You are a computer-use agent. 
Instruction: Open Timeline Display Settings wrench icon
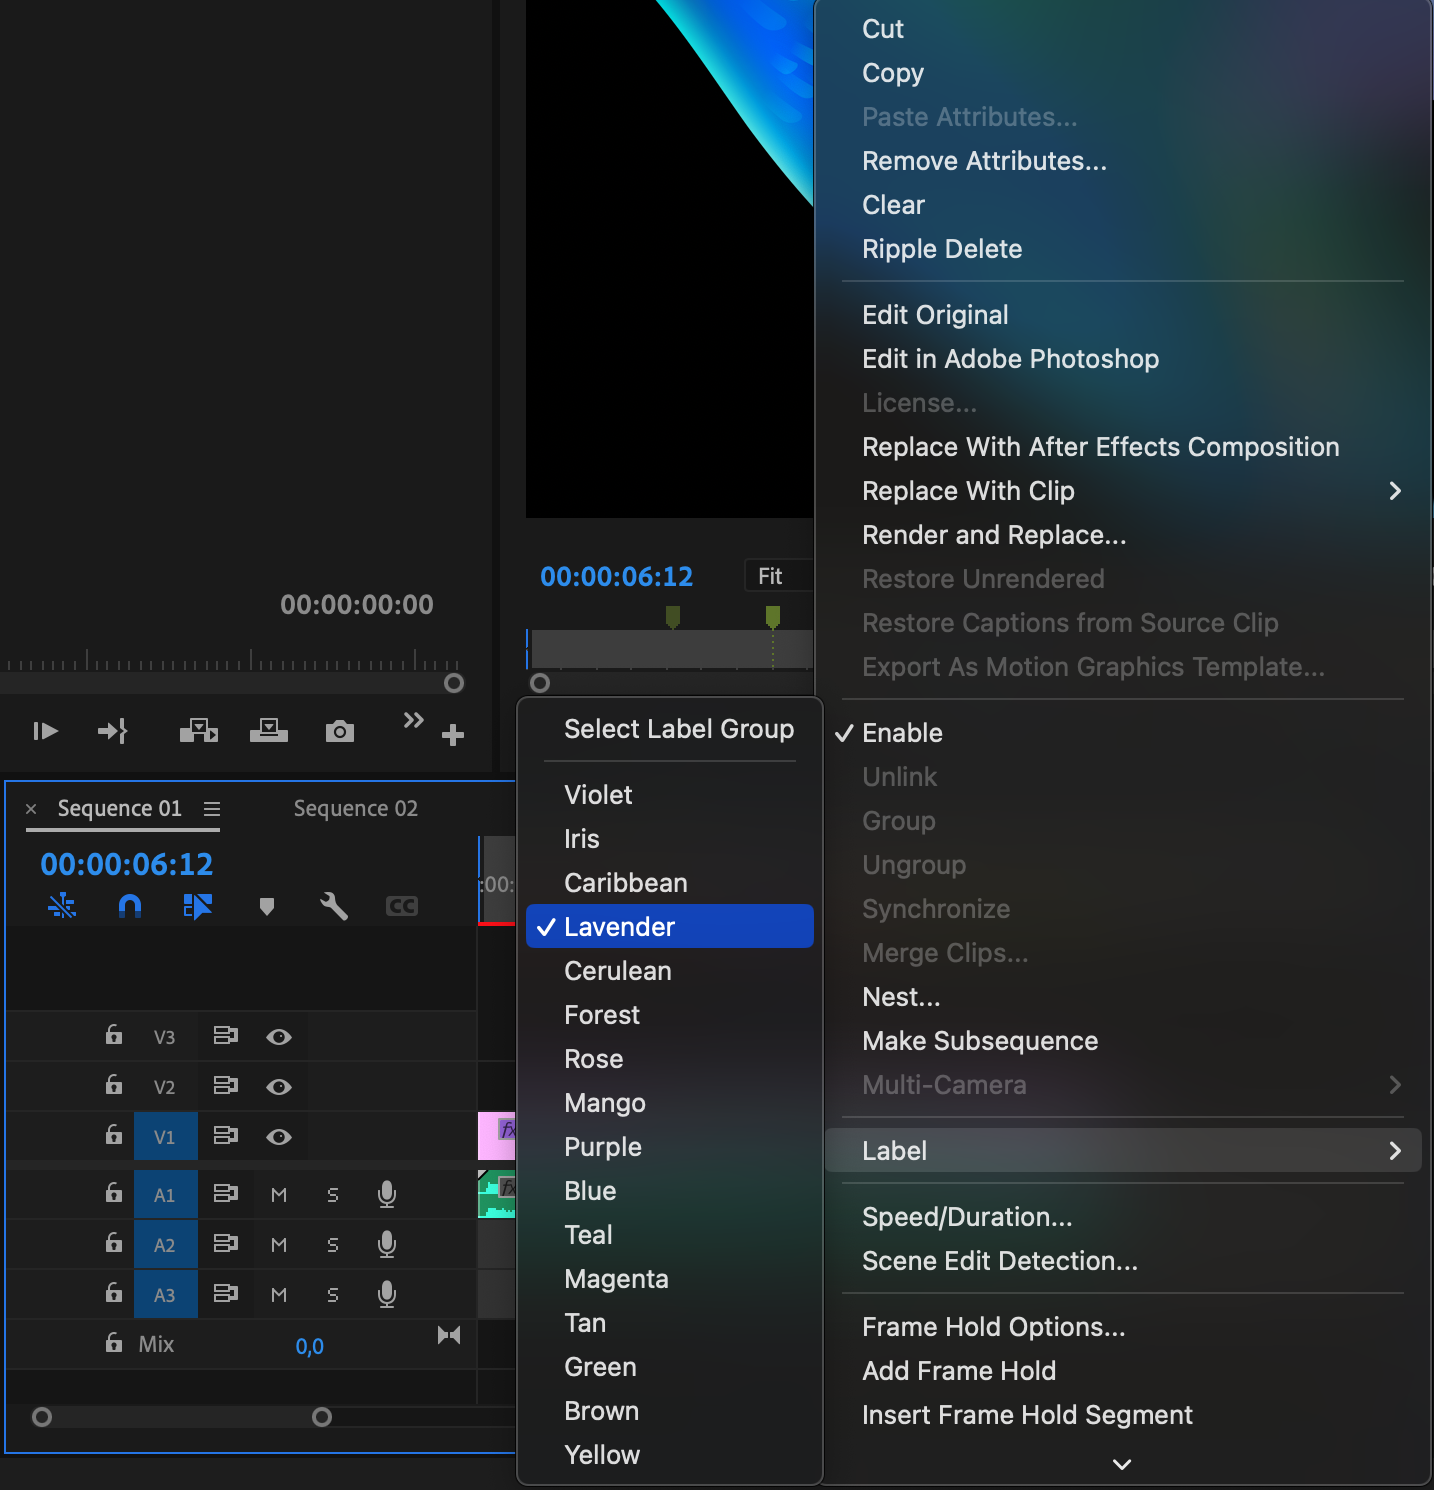[x=334, y=906]
